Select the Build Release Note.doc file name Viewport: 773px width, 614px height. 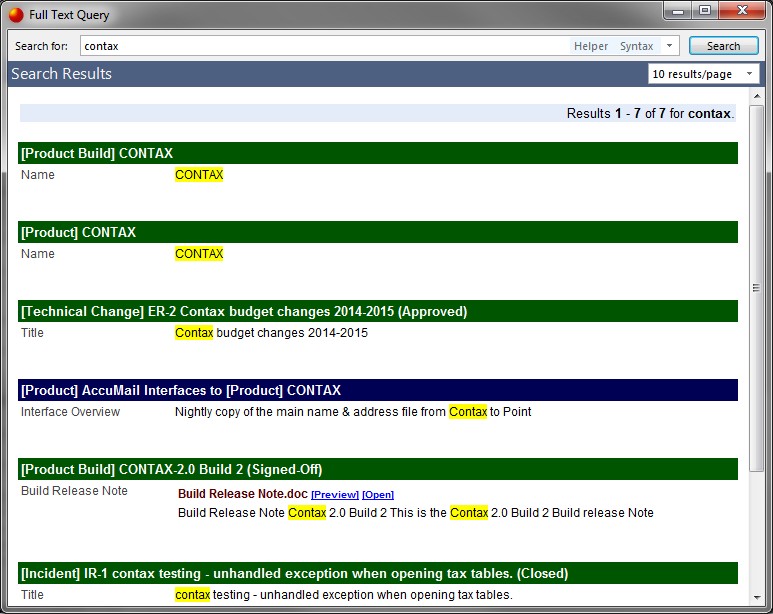pyautogui.click(x=243, y=494)
